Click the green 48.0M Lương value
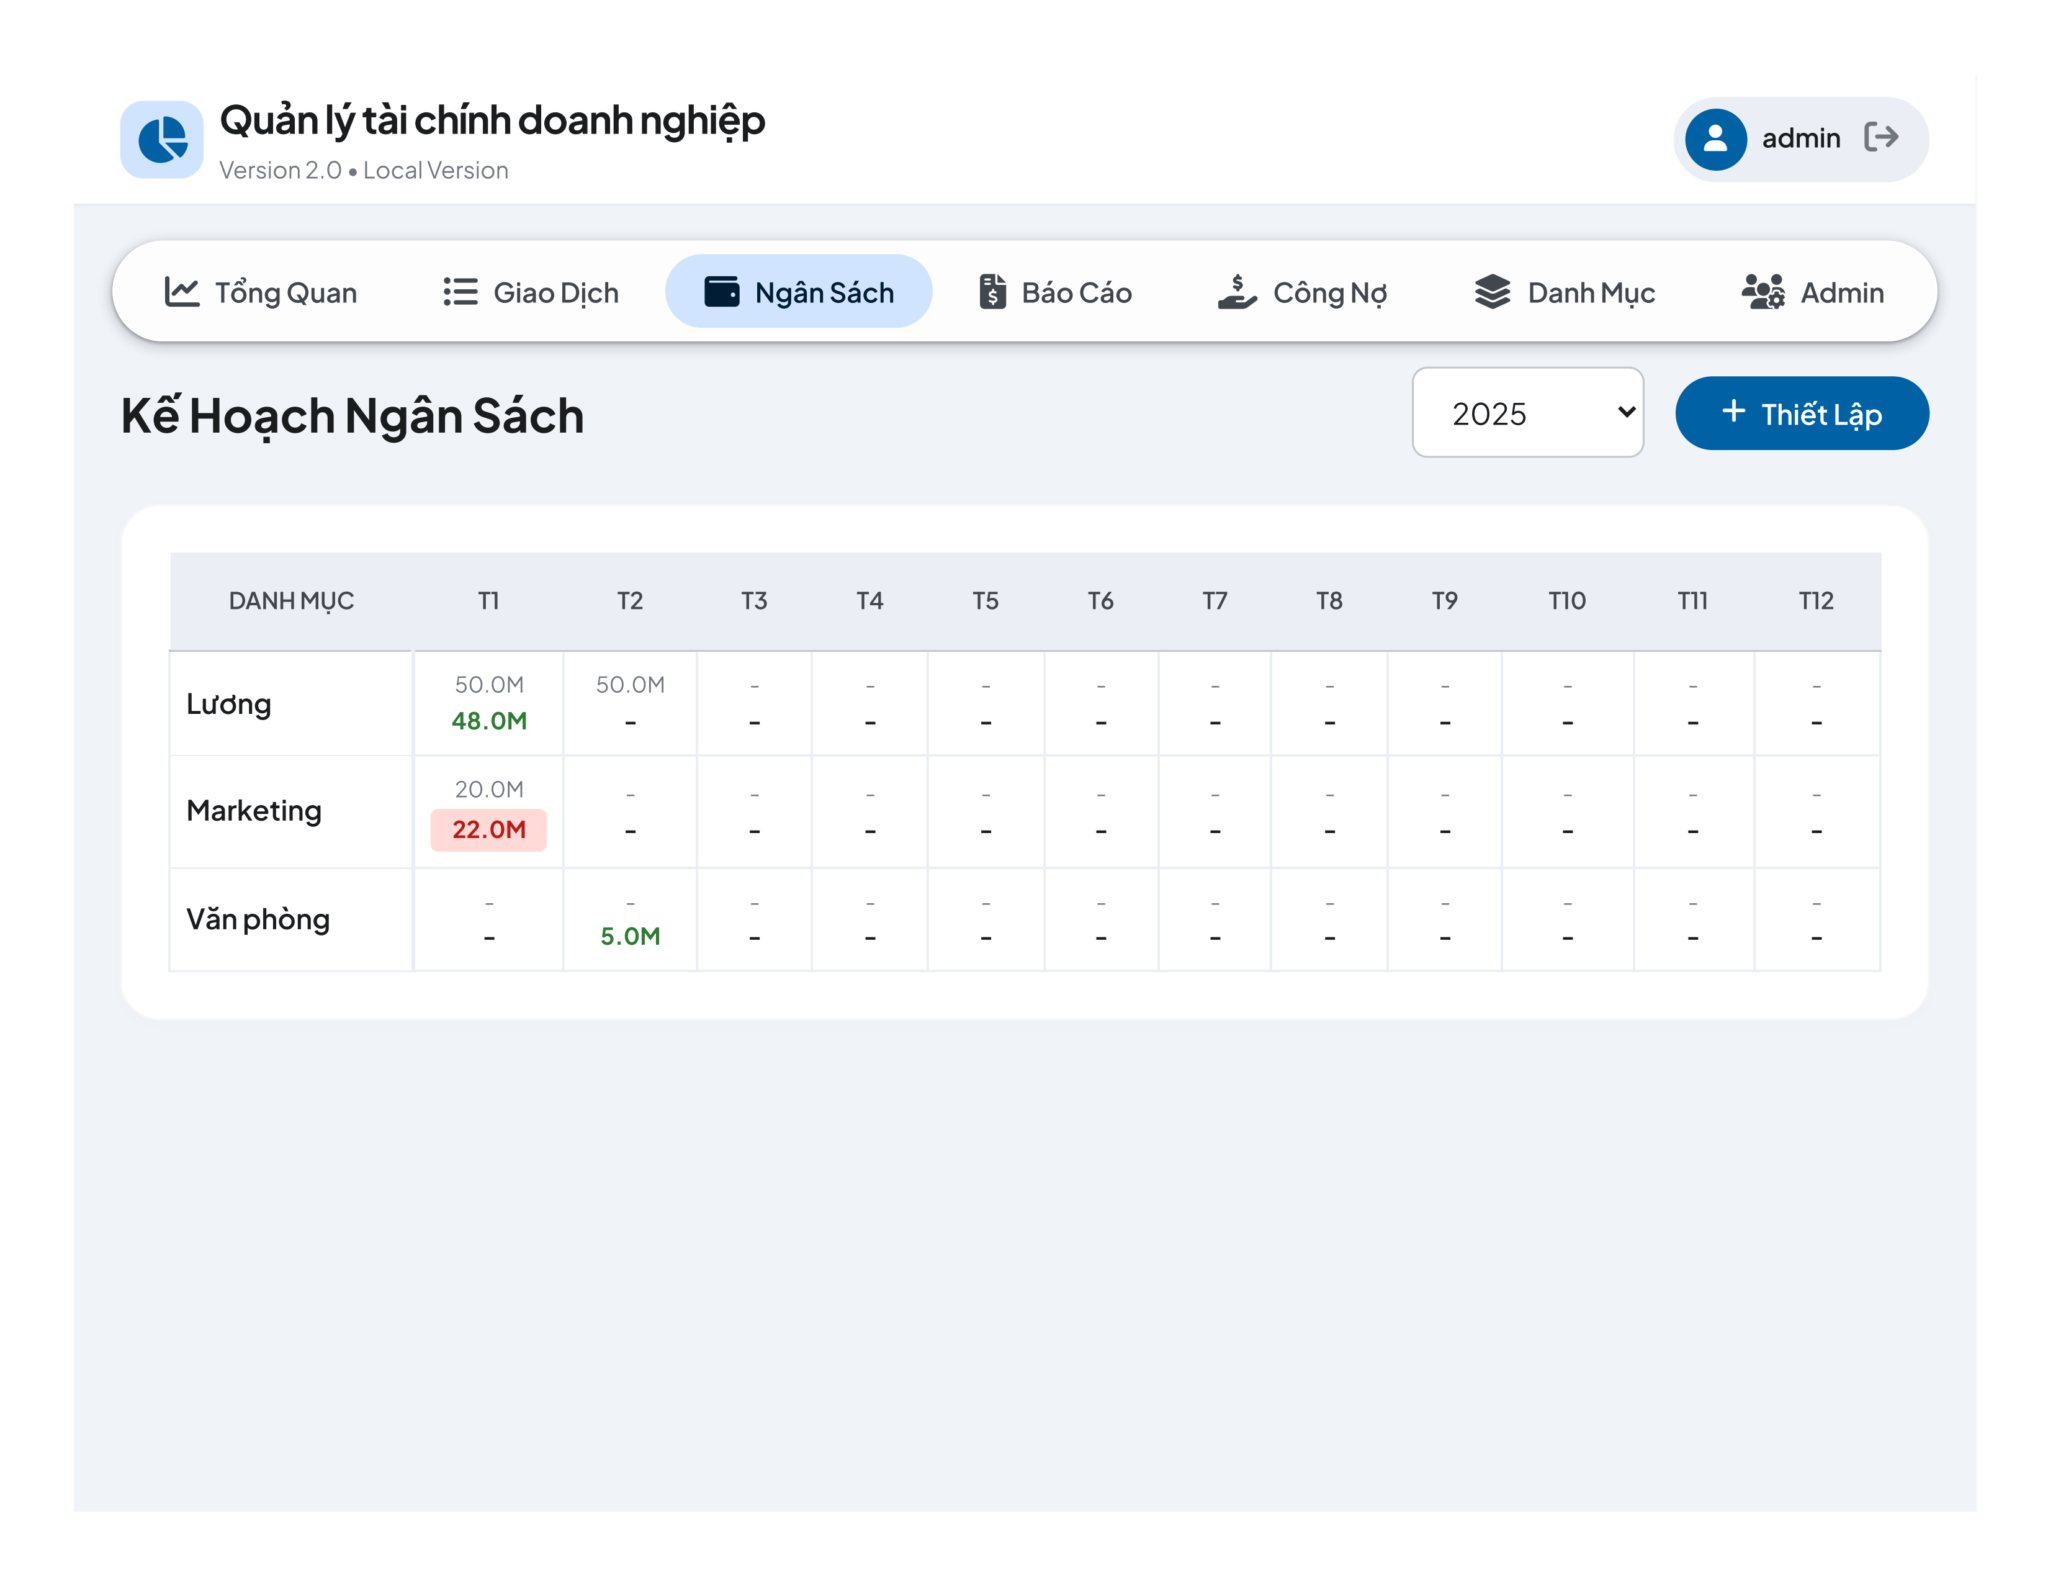Image resolution: width=2048 pixels, height=1583 pixels. 489,721
